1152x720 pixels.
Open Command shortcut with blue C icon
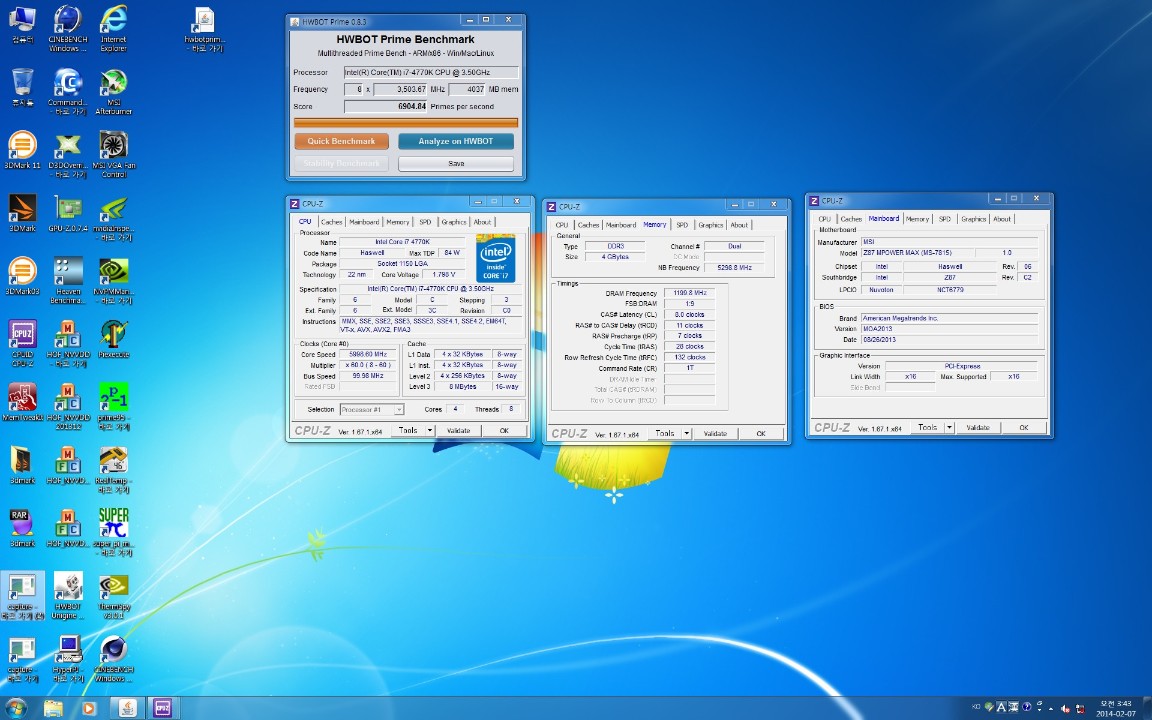pos(68,92)
